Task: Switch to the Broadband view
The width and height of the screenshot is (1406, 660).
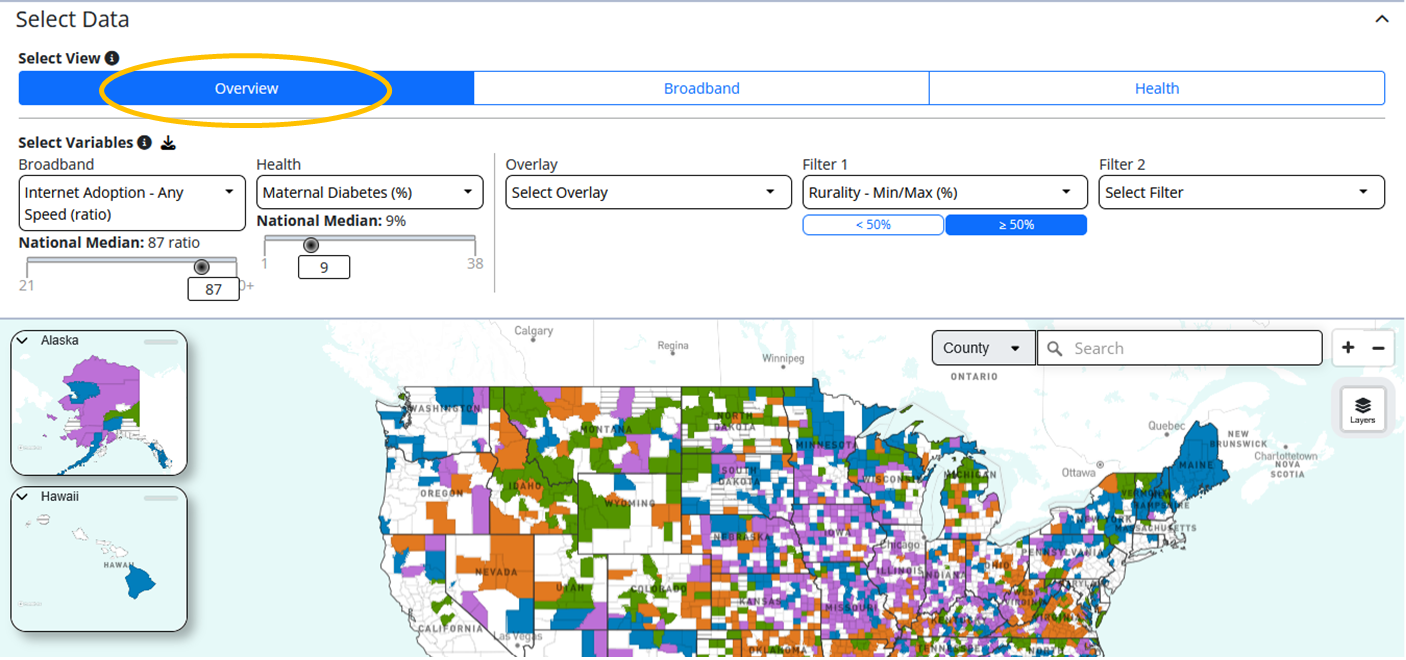Action: (x=701, y=88)
